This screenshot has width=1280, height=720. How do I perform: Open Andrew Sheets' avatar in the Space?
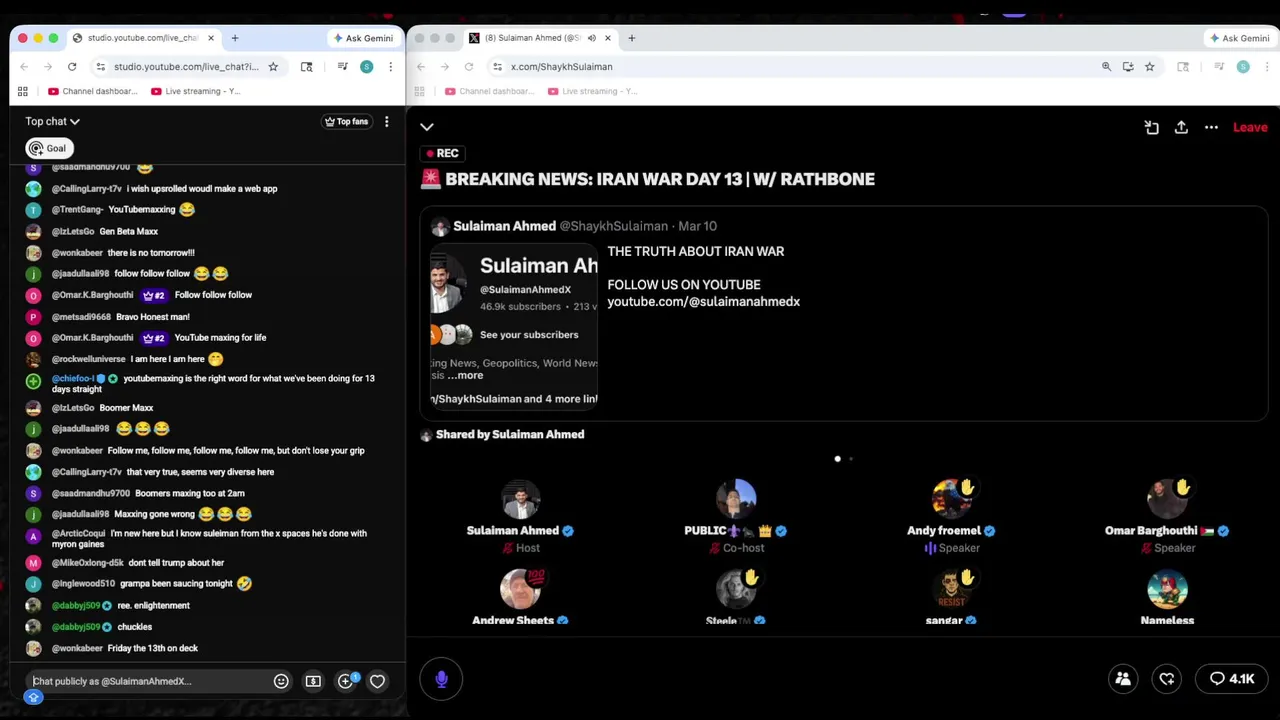(520, 589)
